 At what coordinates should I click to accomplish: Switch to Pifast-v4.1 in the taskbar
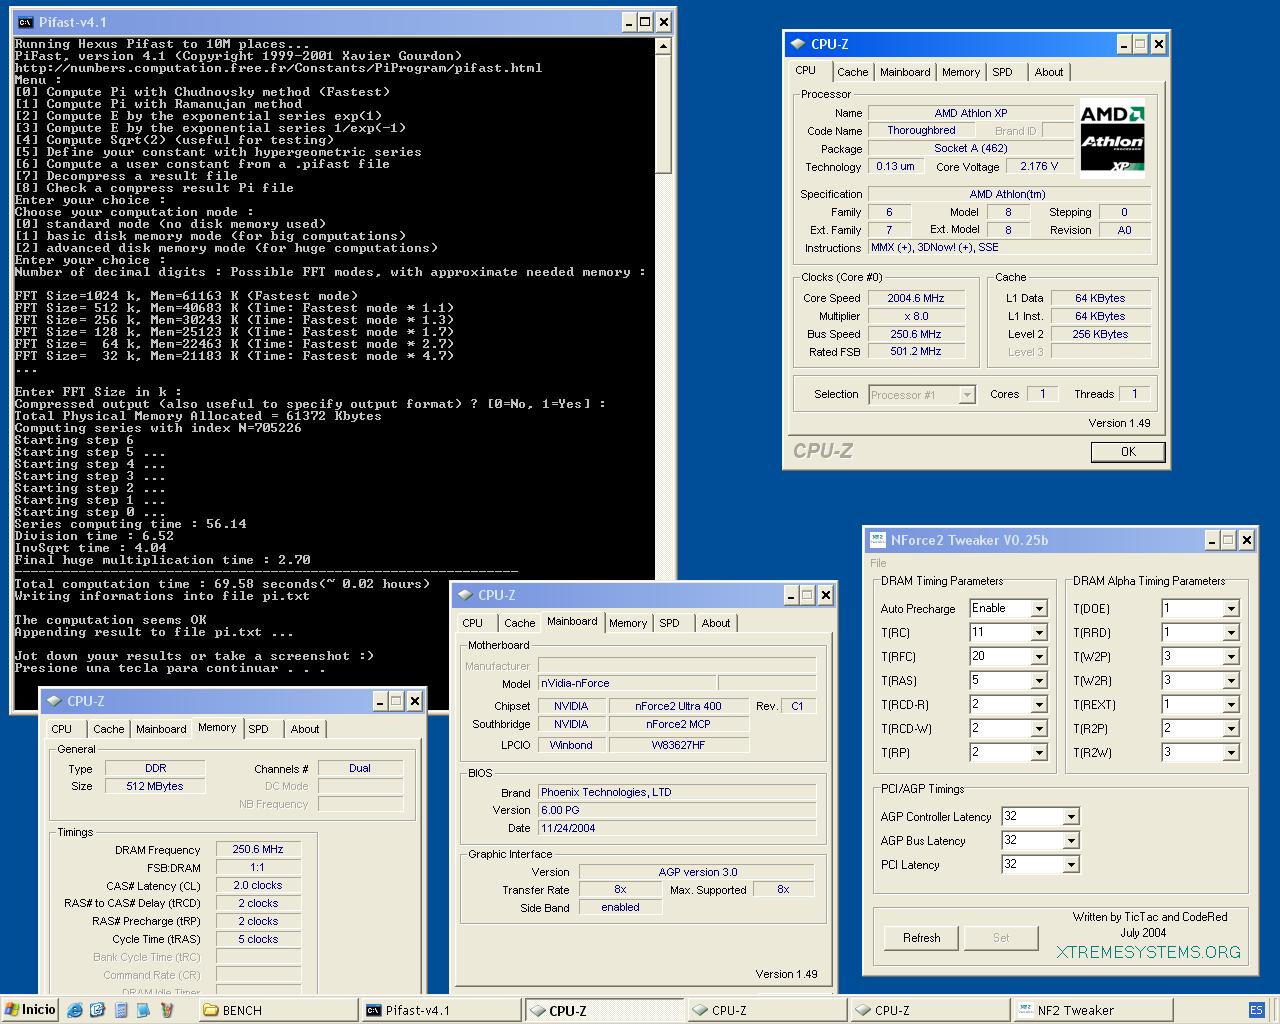[440, 1010]
